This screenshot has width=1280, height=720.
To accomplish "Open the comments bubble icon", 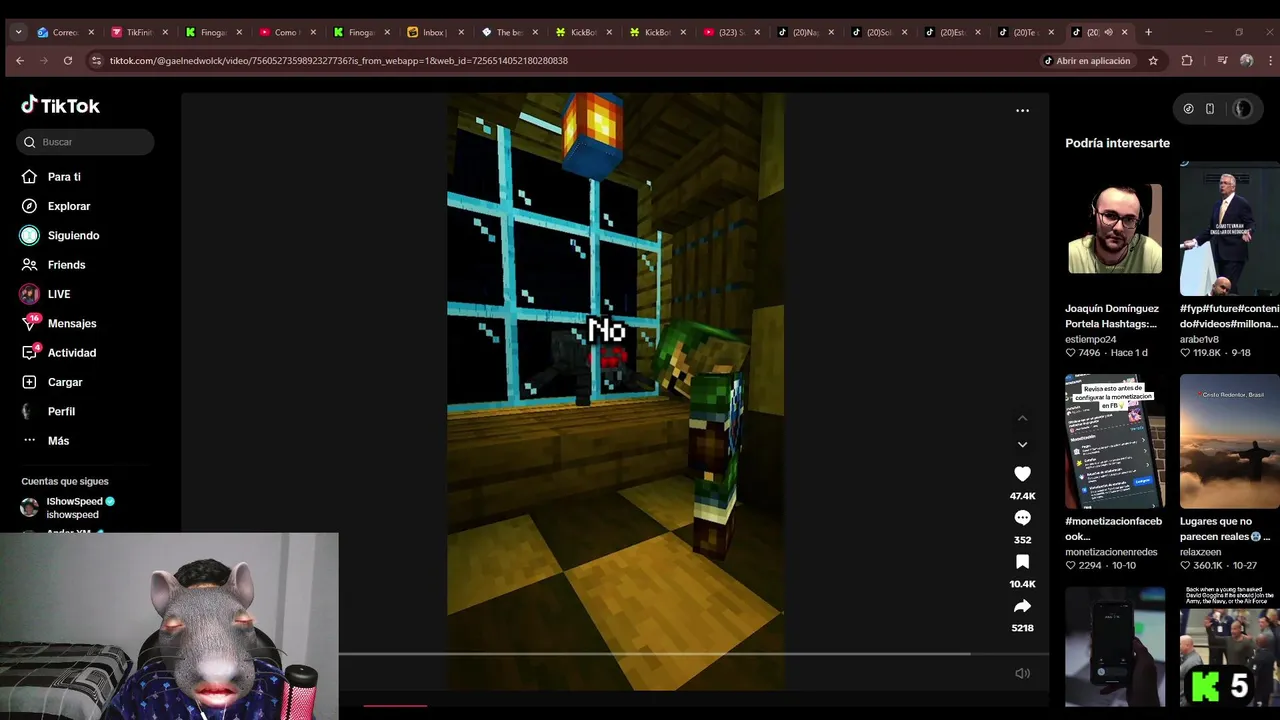I will coord(1022,518).
